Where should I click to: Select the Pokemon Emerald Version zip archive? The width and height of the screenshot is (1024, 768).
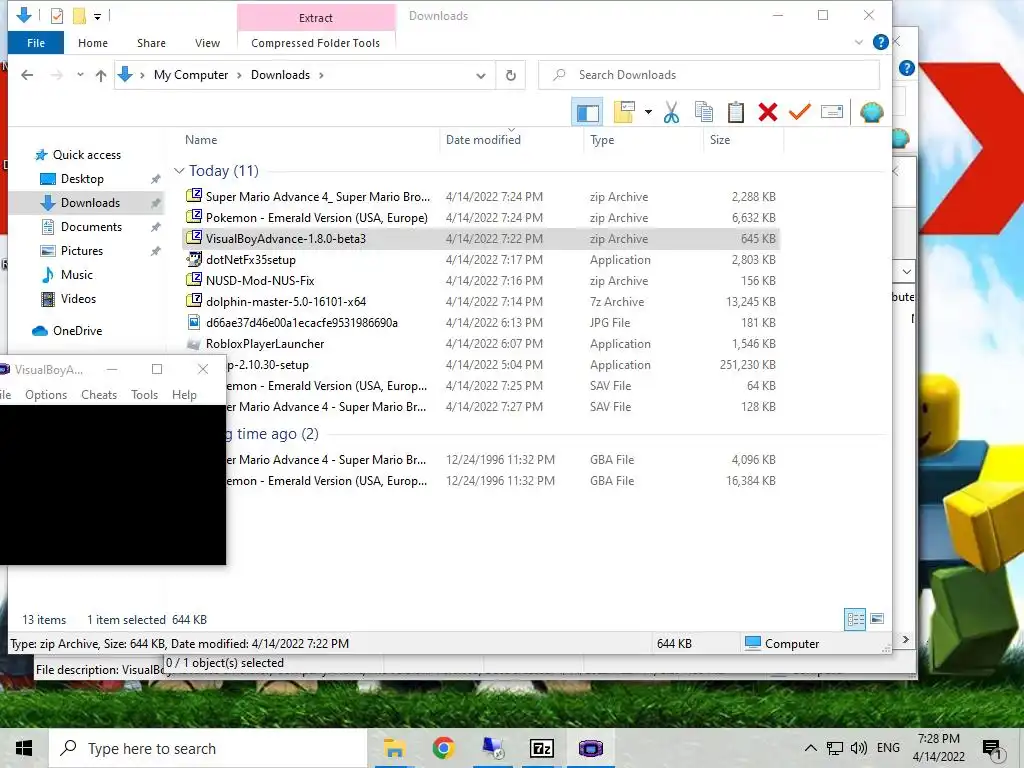pyautogui.click(x=481, y=217)
